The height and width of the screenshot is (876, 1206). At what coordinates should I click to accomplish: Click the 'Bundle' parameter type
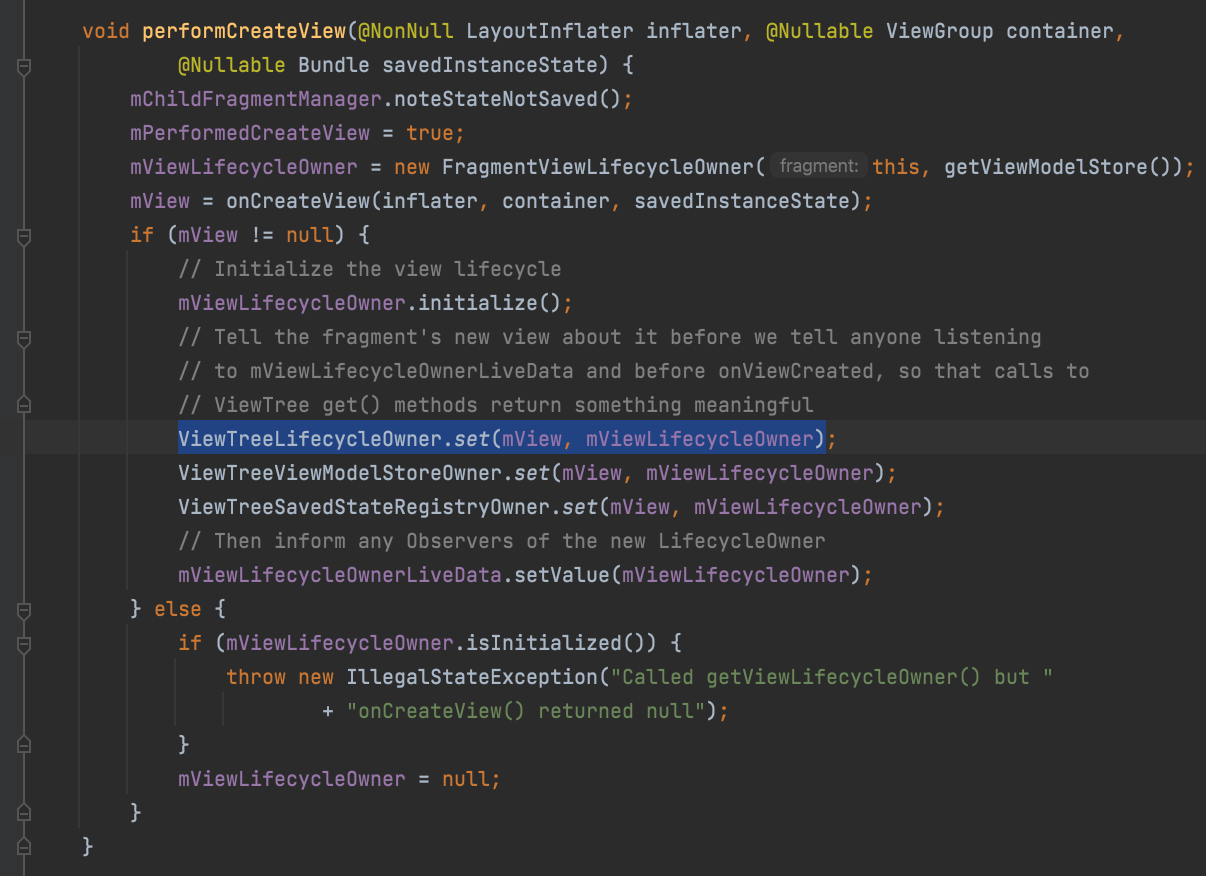[x=334, y=65]
